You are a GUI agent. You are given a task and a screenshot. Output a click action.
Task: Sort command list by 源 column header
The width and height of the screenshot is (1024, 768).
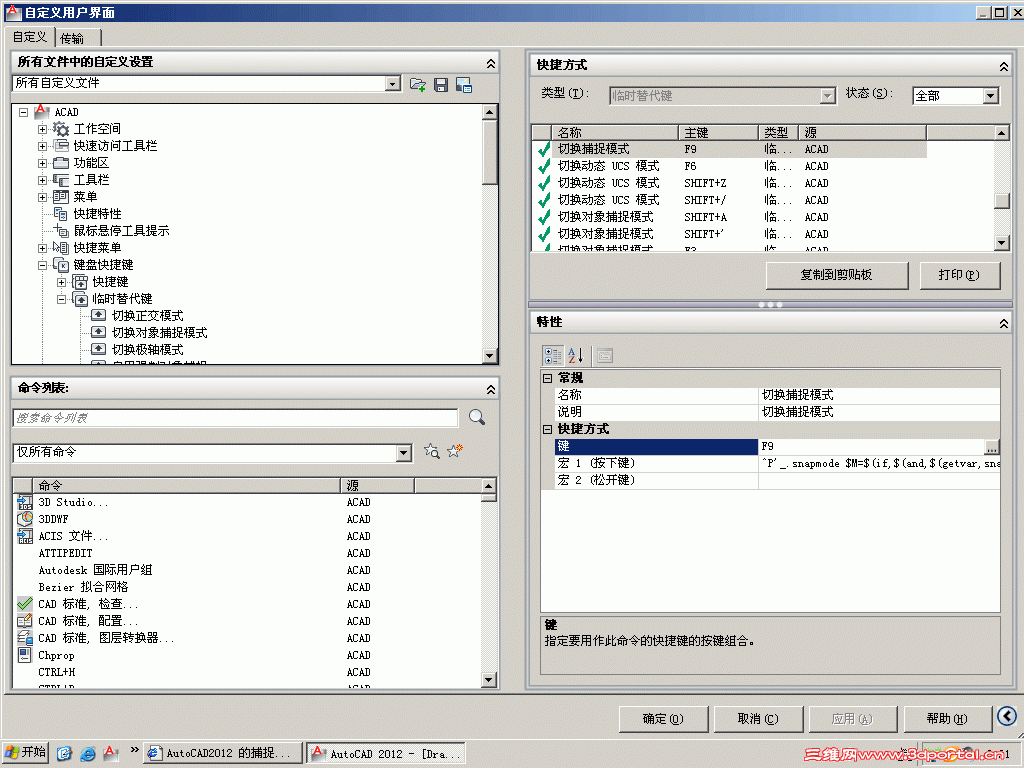tap(377, 485)
